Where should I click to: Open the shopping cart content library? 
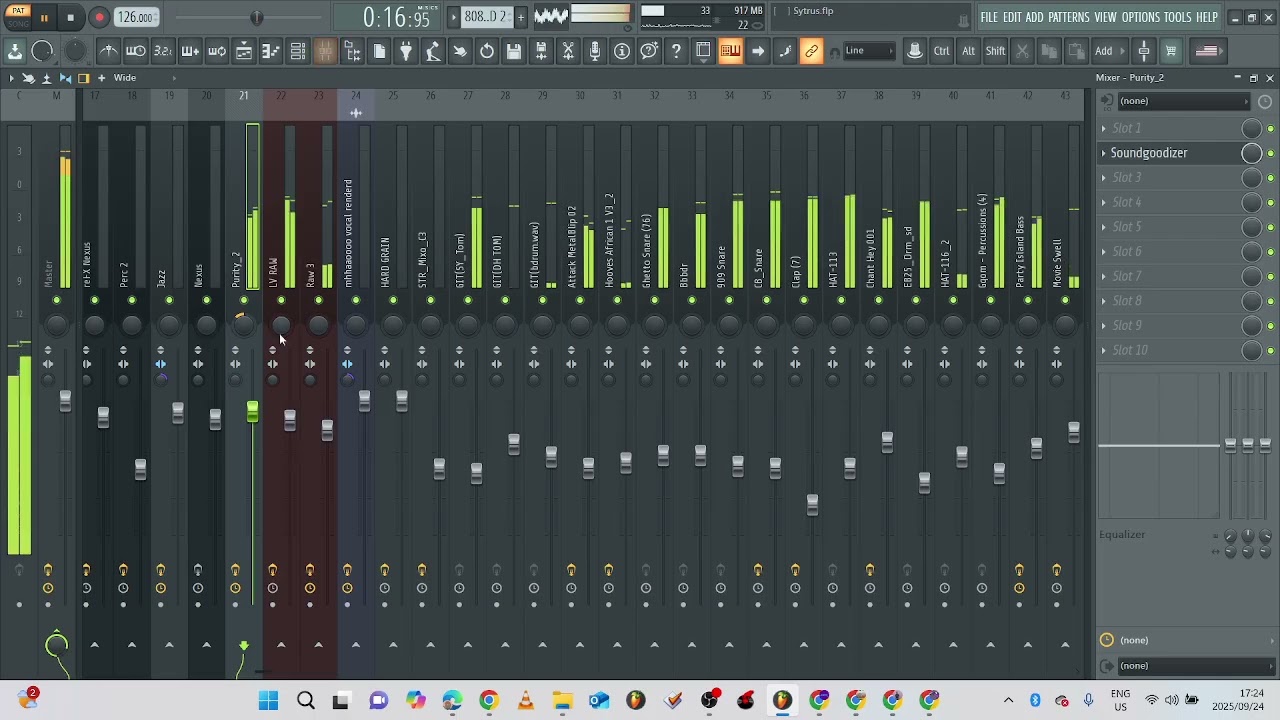(x=1171, y=51)
